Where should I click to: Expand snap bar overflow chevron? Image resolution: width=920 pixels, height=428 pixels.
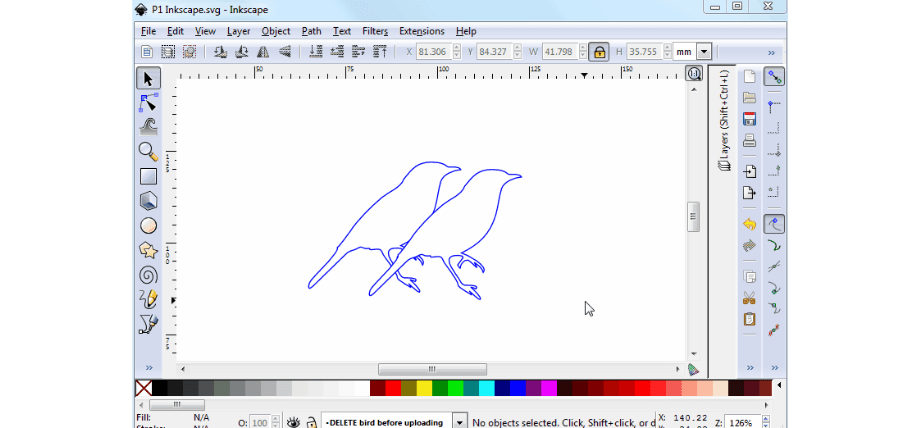coord(774,368)
